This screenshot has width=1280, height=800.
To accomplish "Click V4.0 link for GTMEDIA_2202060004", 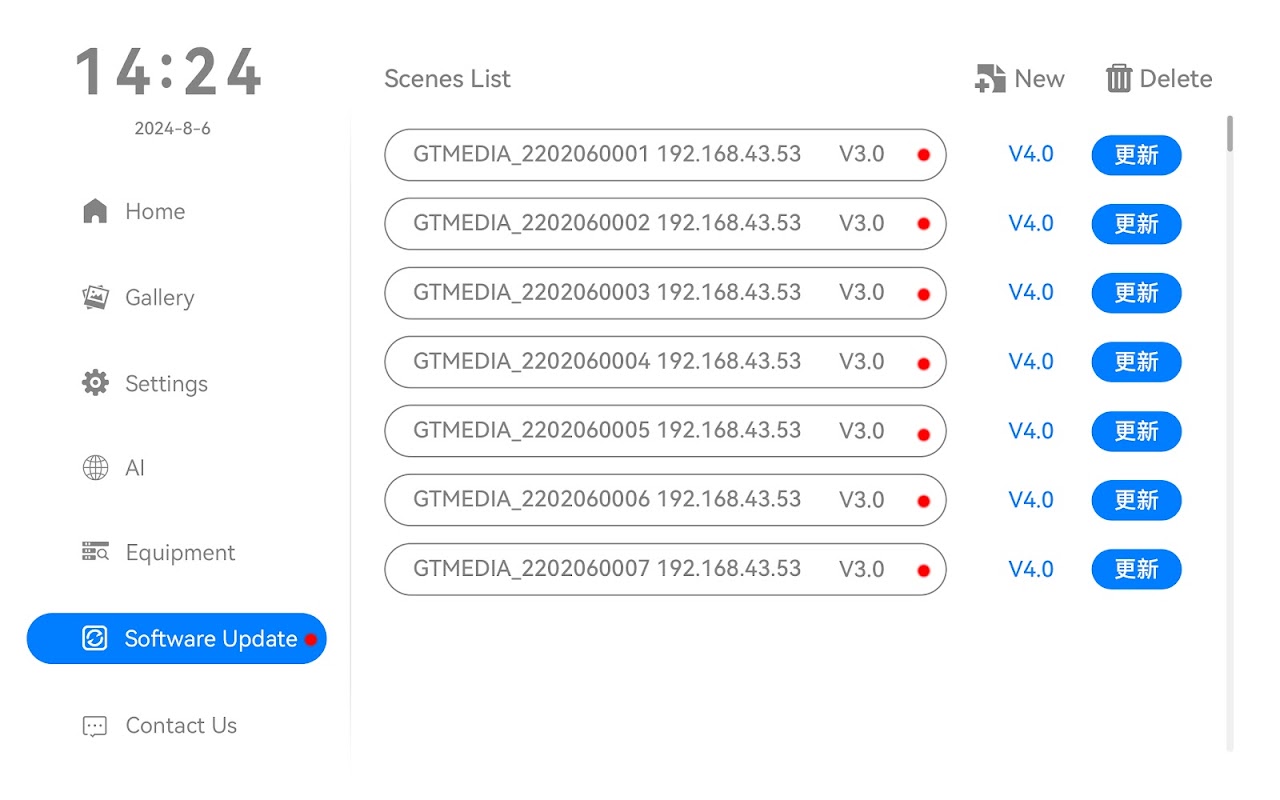I will click(x=1031, y=361).
